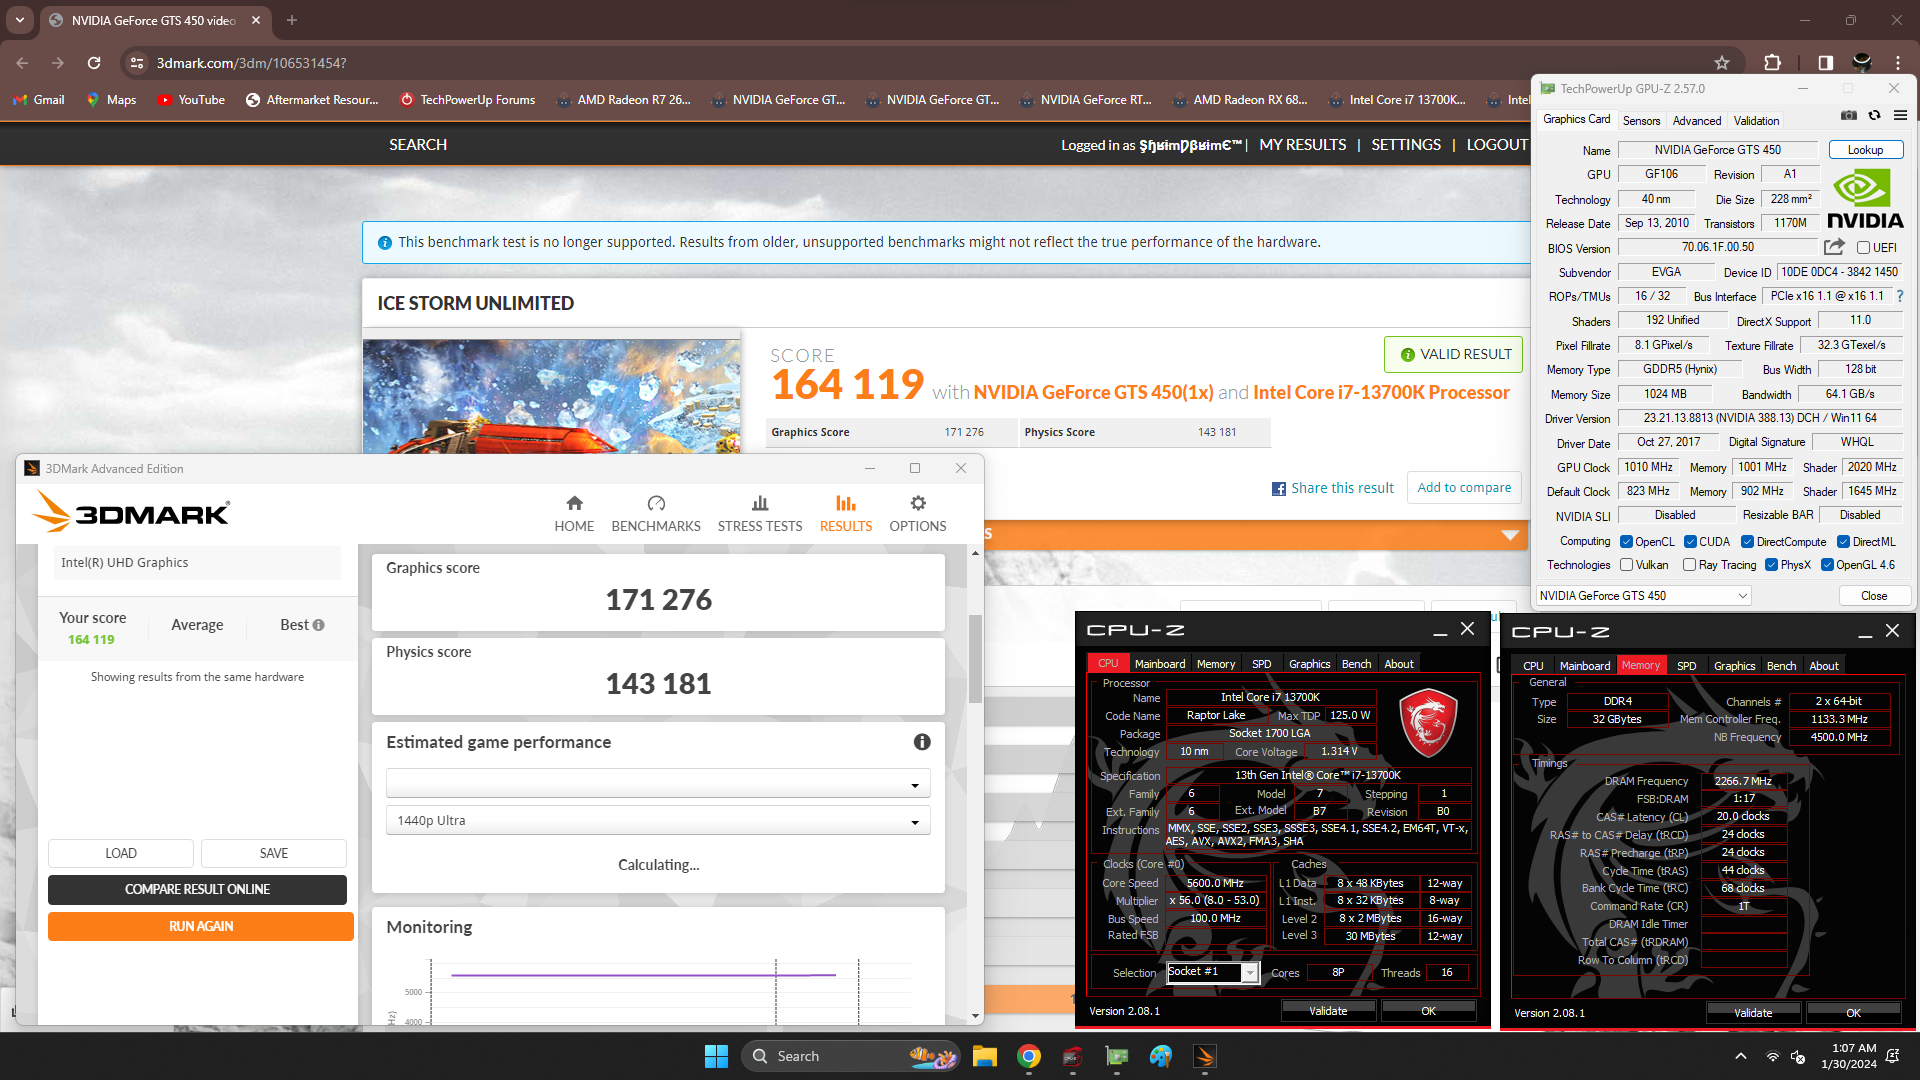Open Bench tab in left CPU-Z
The height and width of the screenshot is (1080, 1920).
coord(1356,664)
